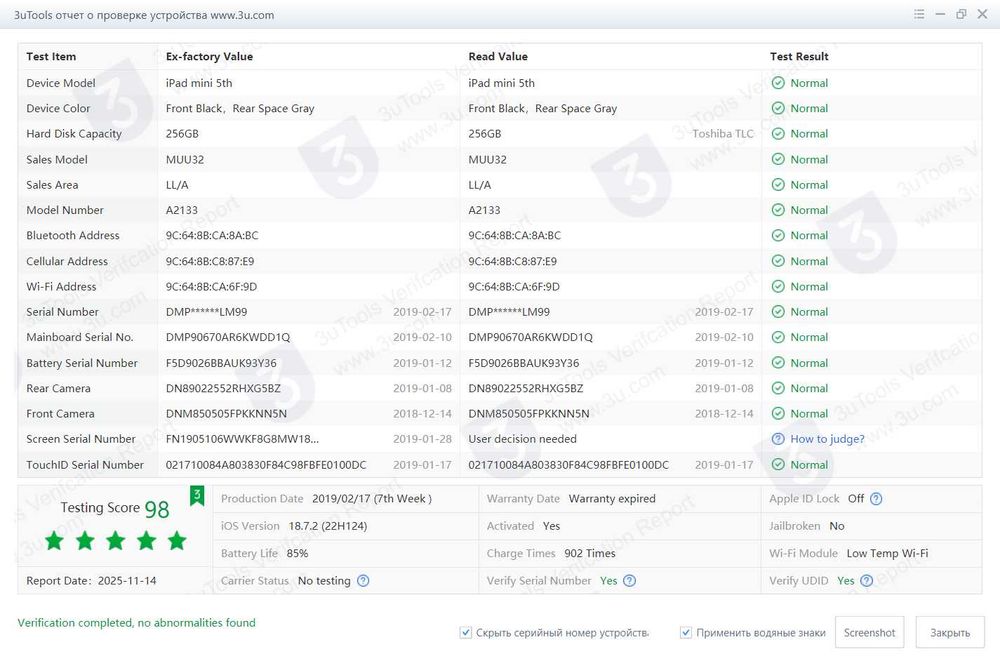This screenshot has height=663, width=1000.
Task: Click the green 3uTools badge by Testing Score
Action: pyautogui.click(x=197, y=495)
